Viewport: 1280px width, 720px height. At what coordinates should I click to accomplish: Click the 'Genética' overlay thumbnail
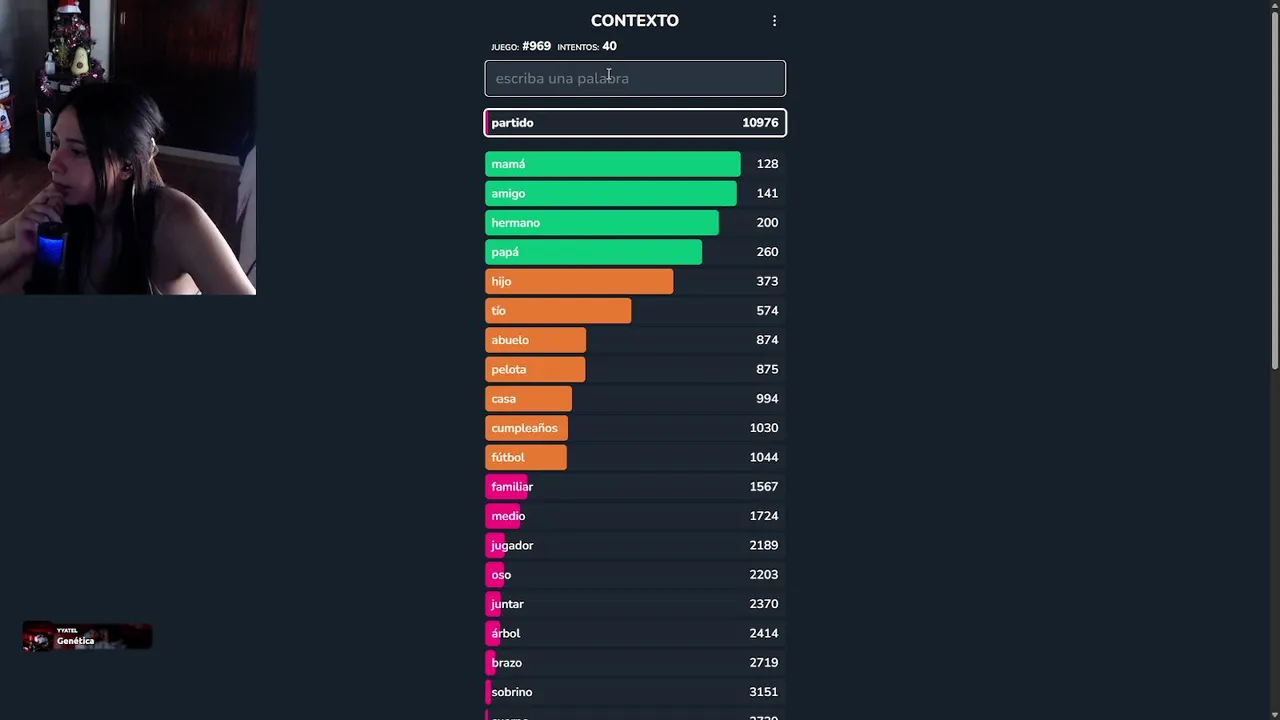[x=87, y=637]
